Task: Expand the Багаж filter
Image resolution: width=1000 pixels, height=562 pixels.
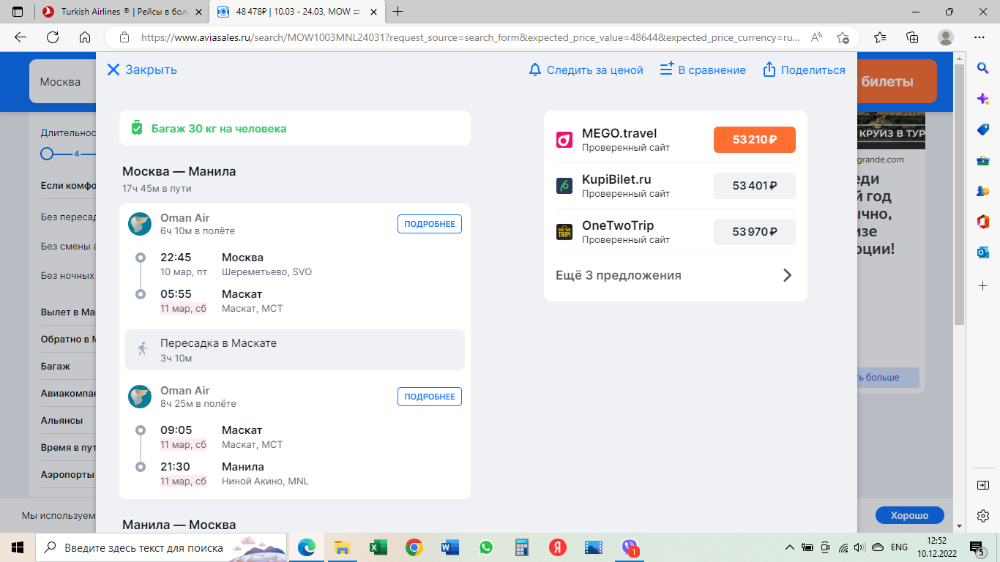Action: [x=55, y=366]
